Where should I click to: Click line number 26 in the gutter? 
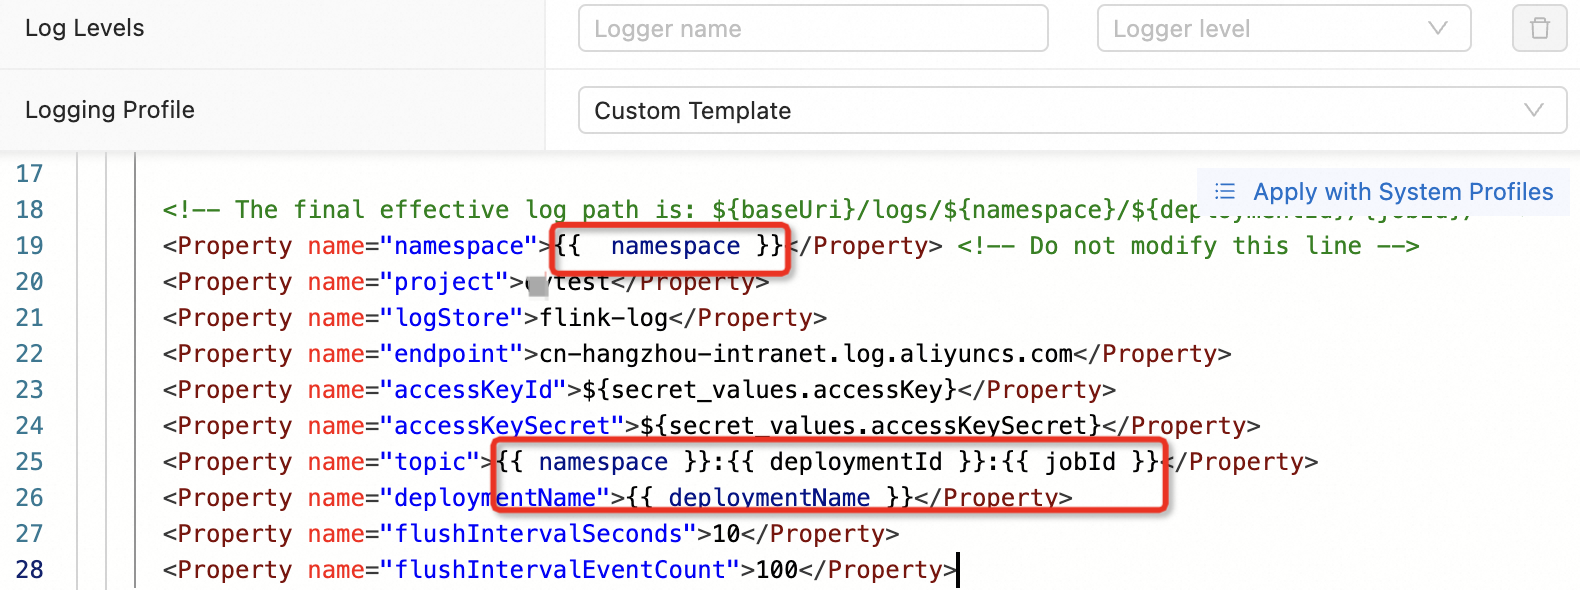click(x=30, y=498)
